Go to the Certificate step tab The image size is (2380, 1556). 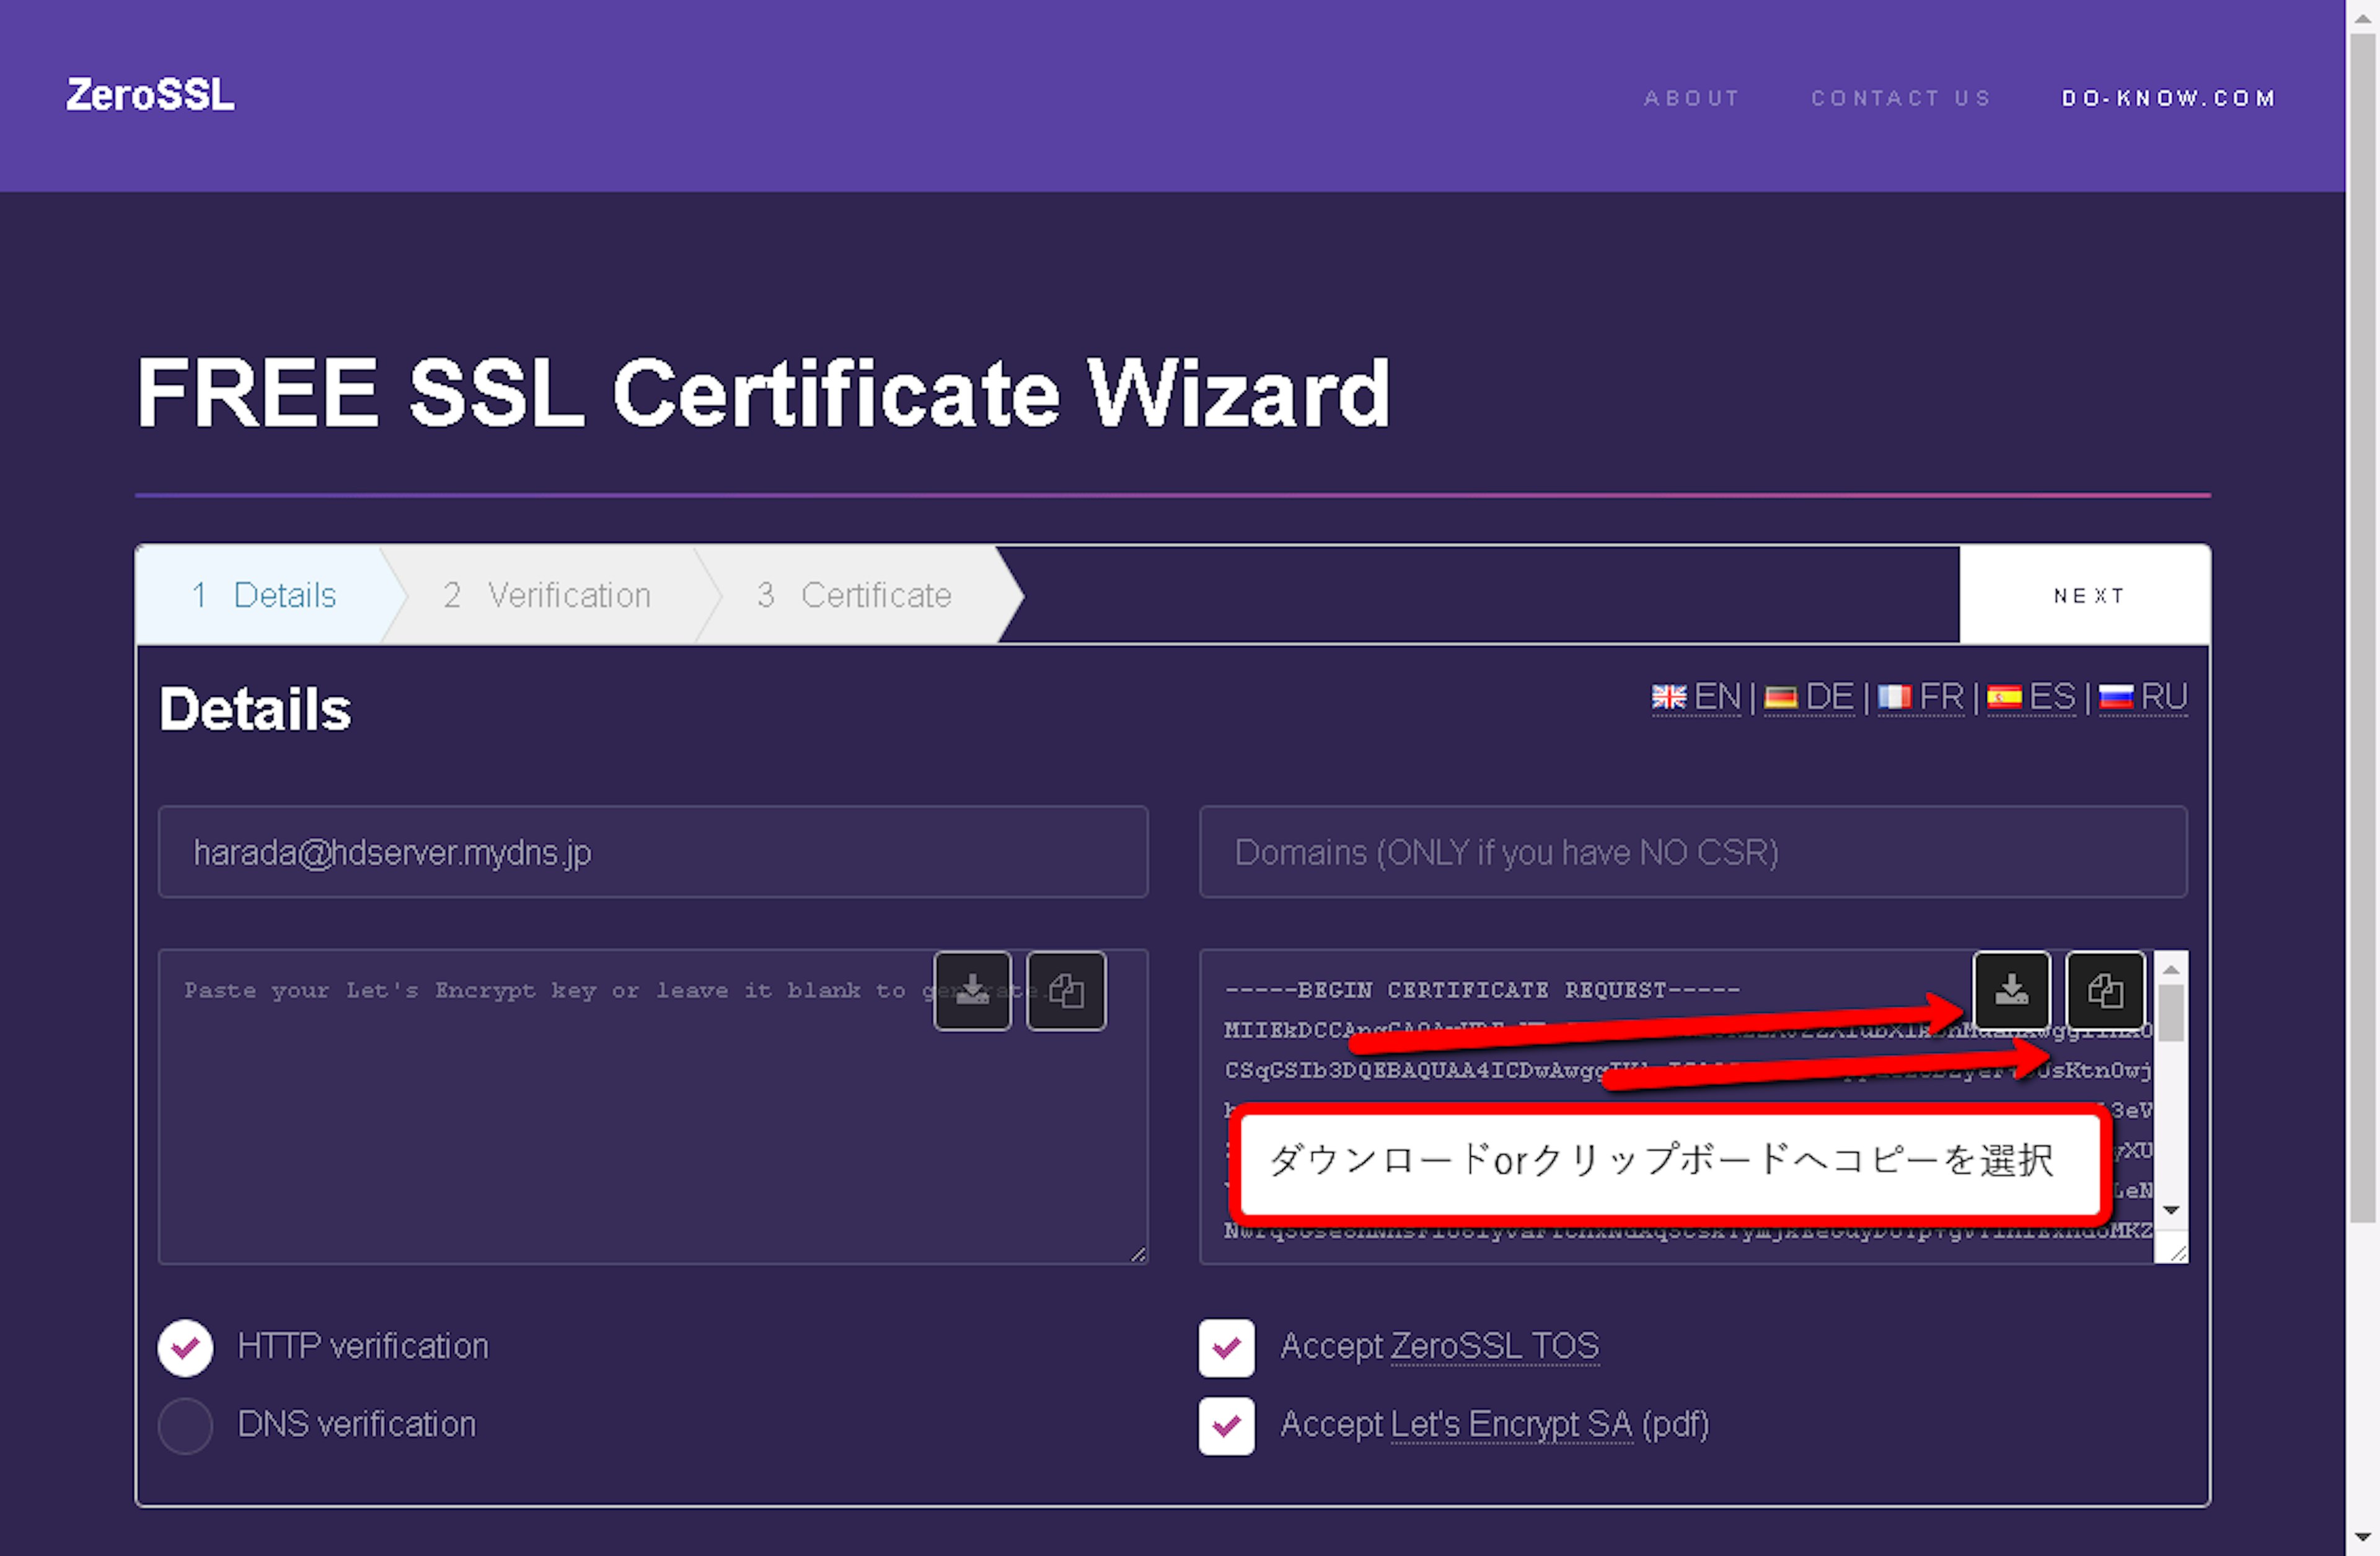[855, 595]
